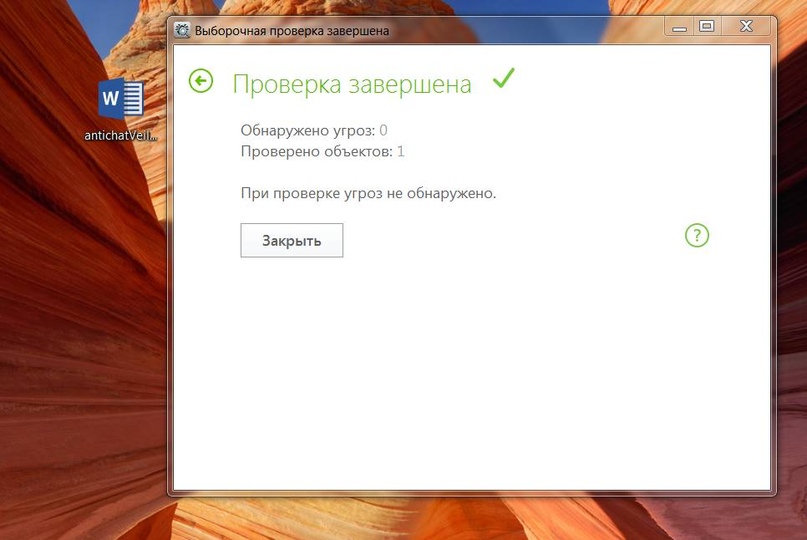Select the antichatVell file name label
This screenshot has height=540, width=807.
coord(122,136)
